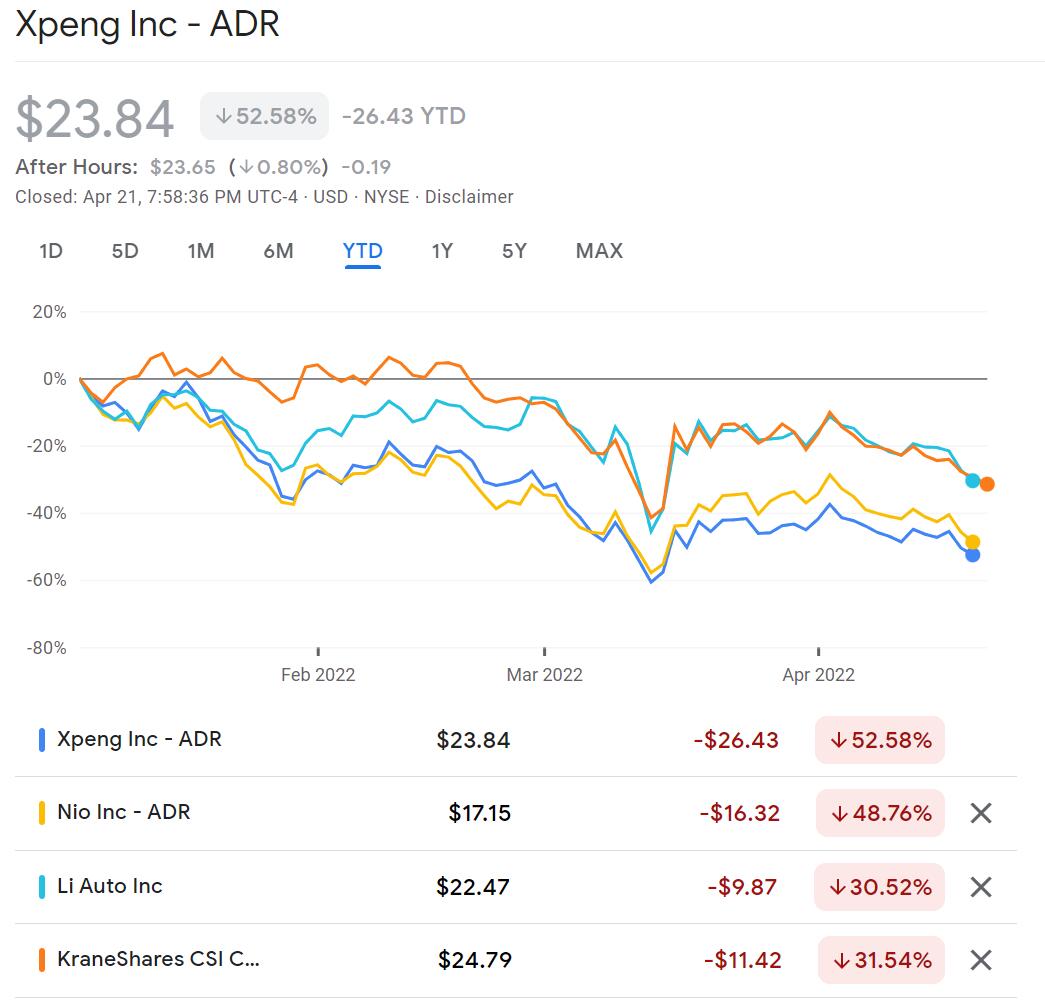Click the down-arrow in 52.58% badge
Viewport: 1045px width, 1006px height.
pos(222,115)
